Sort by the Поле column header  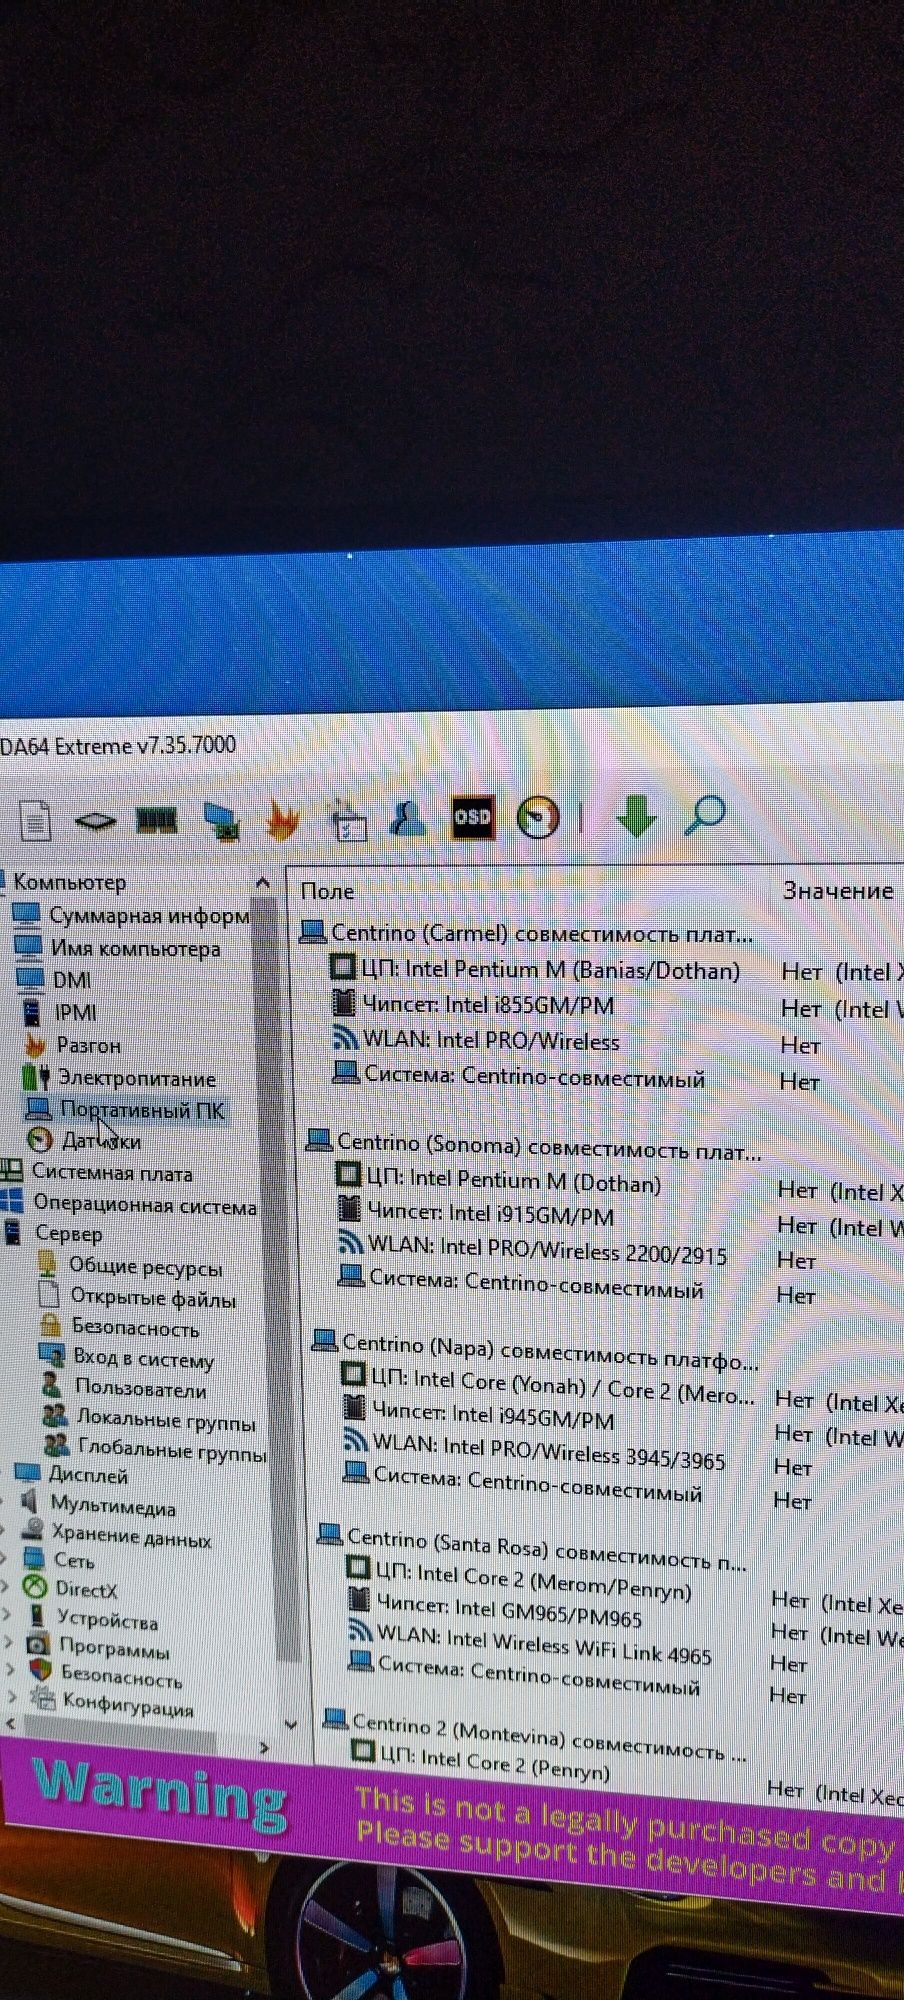(x=327, y=891)
